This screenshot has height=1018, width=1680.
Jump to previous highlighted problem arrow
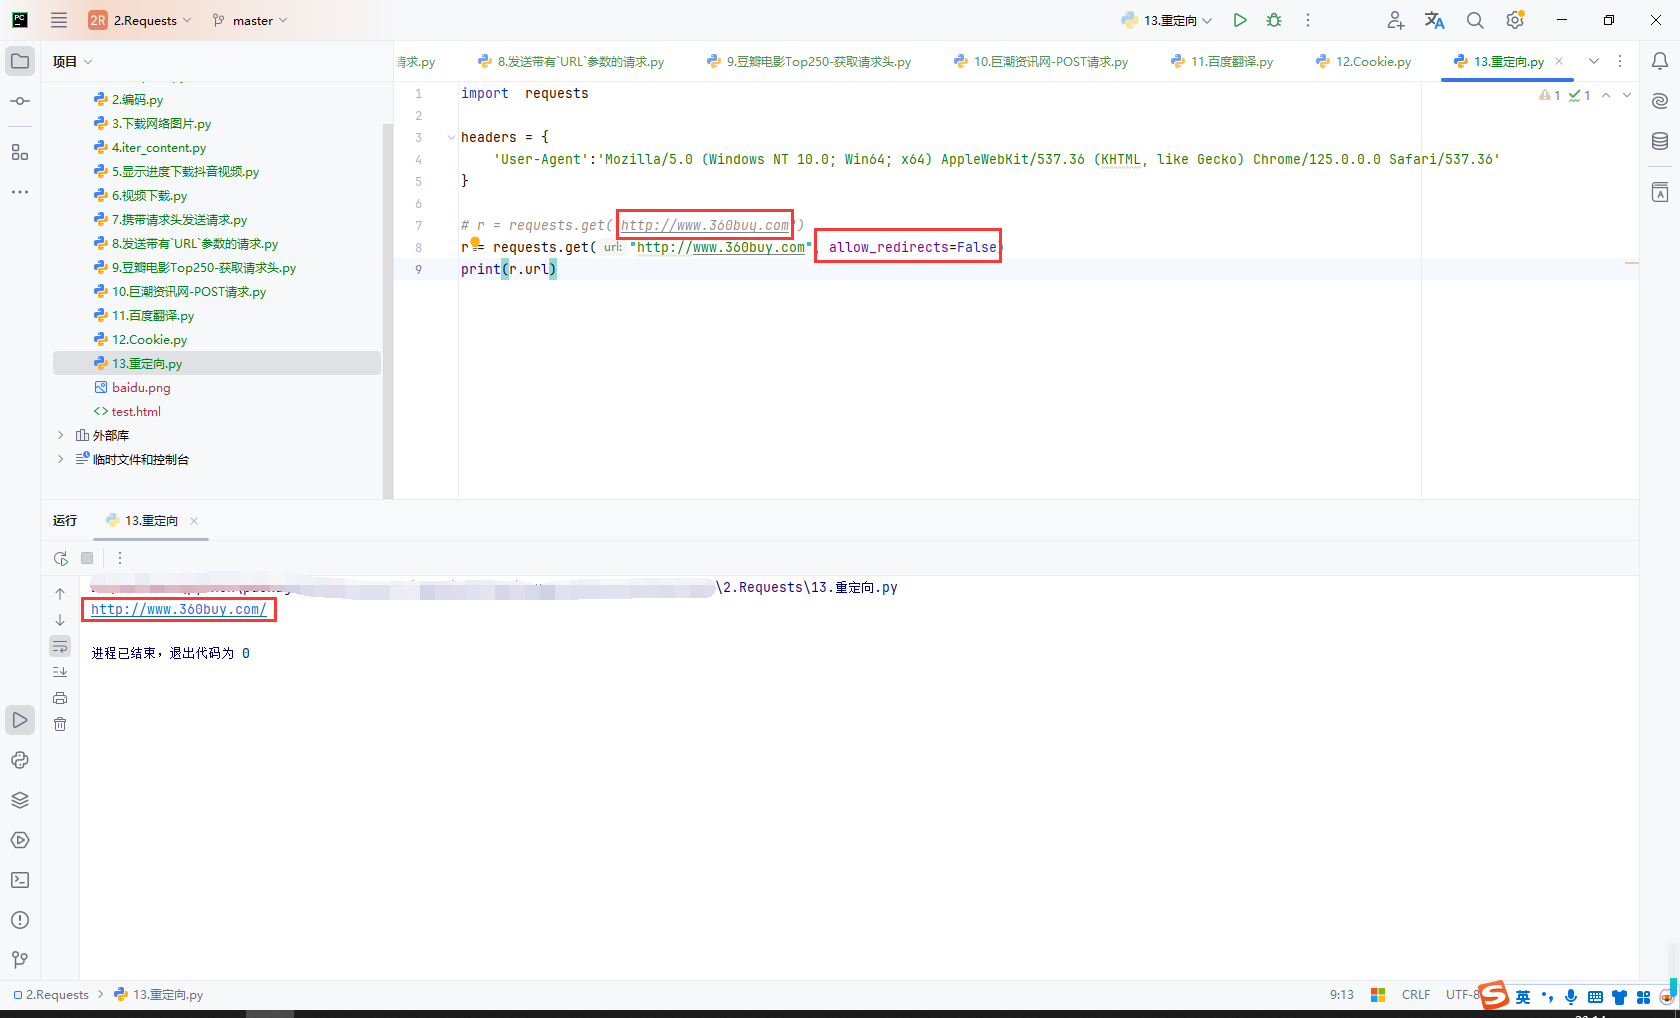(1606, 95)
